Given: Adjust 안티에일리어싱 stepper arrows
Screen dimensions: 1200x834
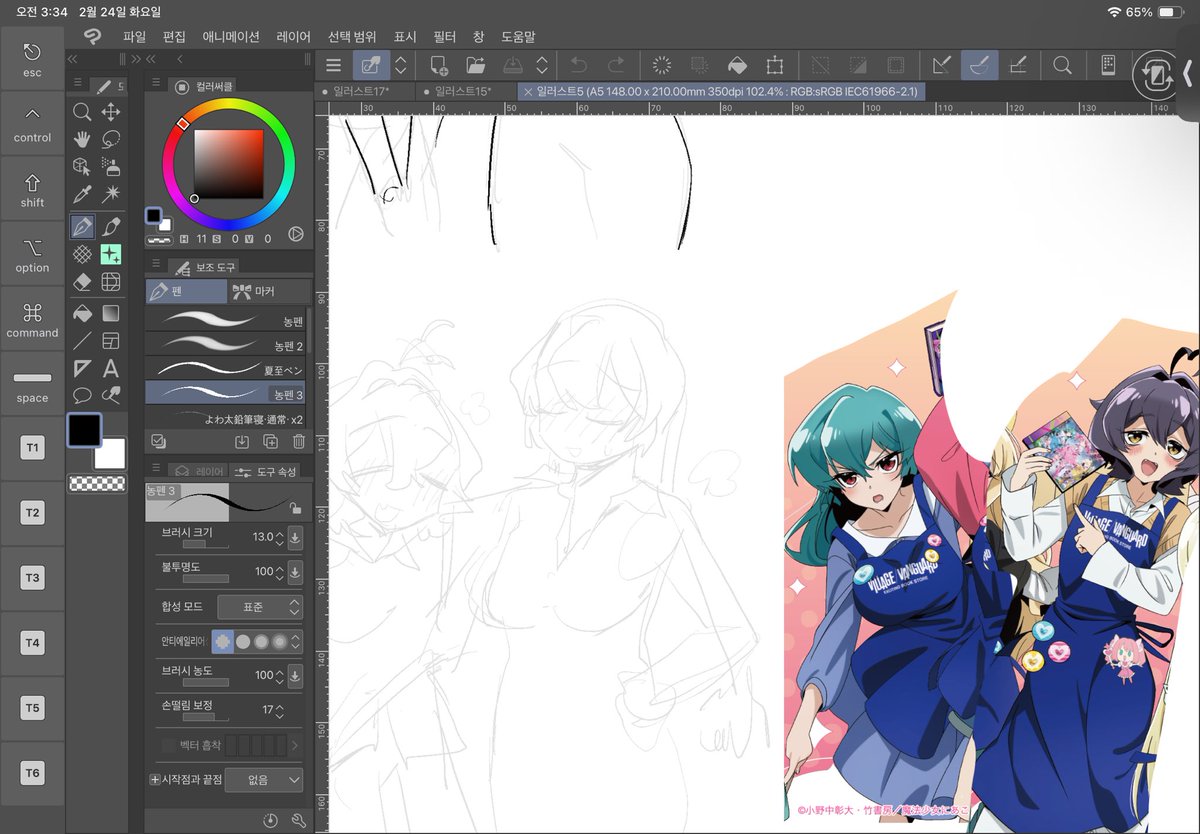Looking at the screenshot, I should click(x=294, y=641).
